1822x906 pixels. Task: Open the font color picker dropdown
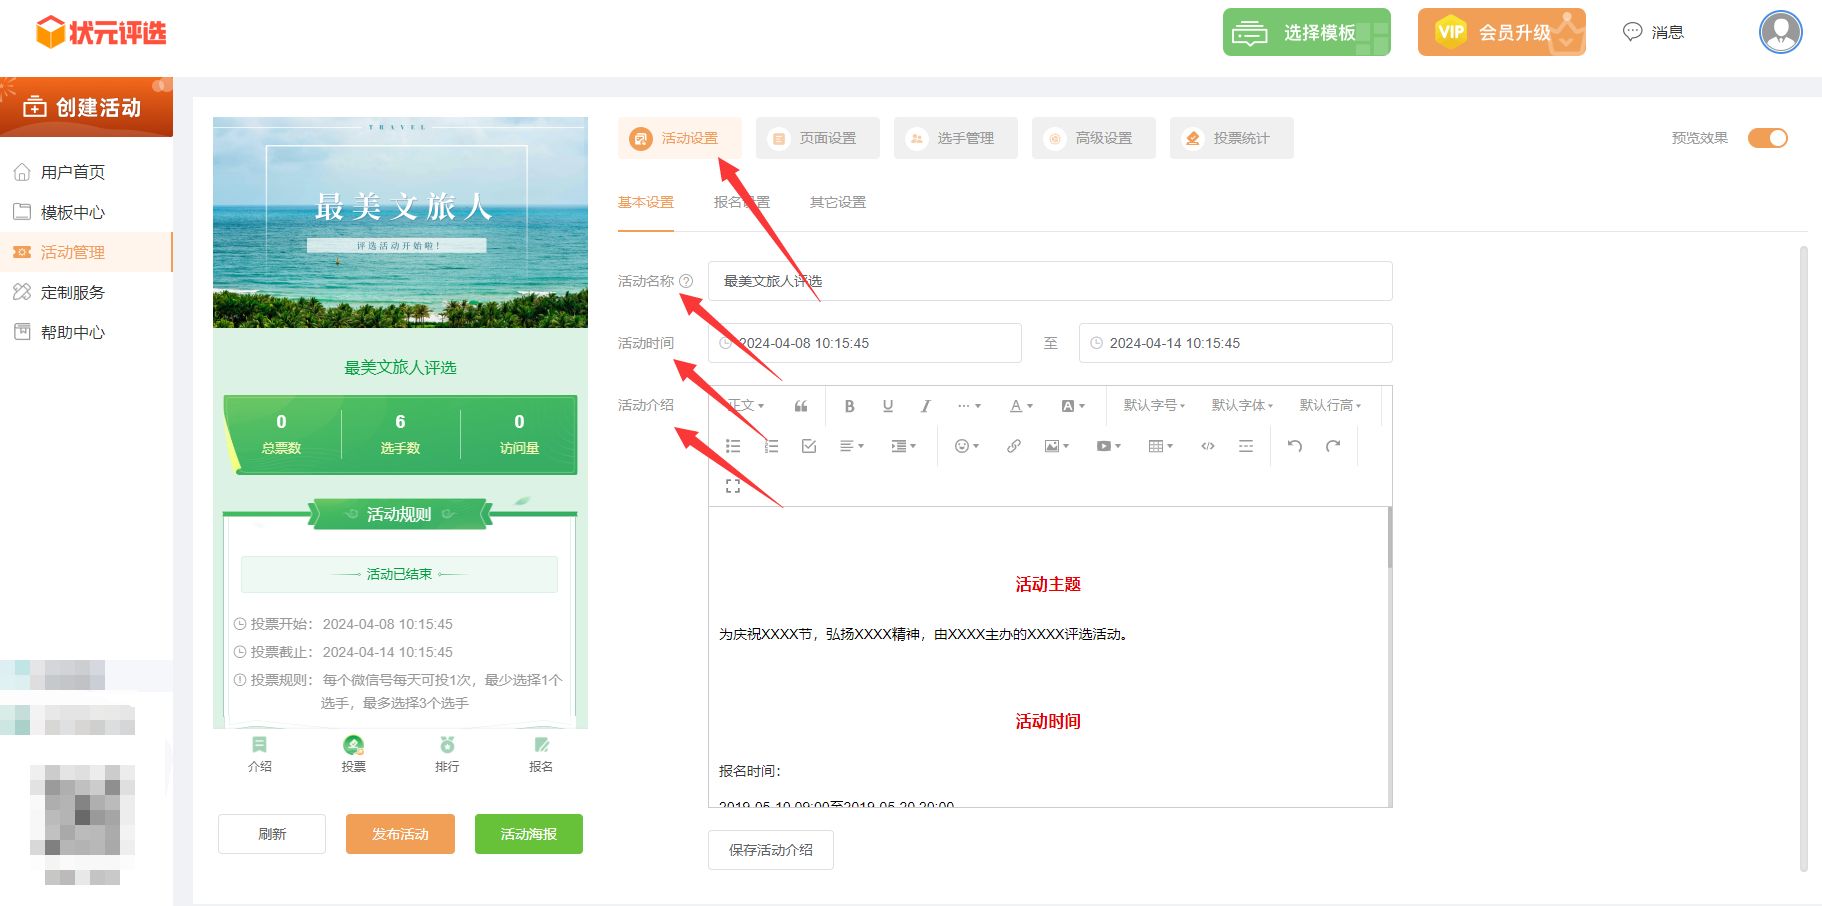click(1020, 406)
